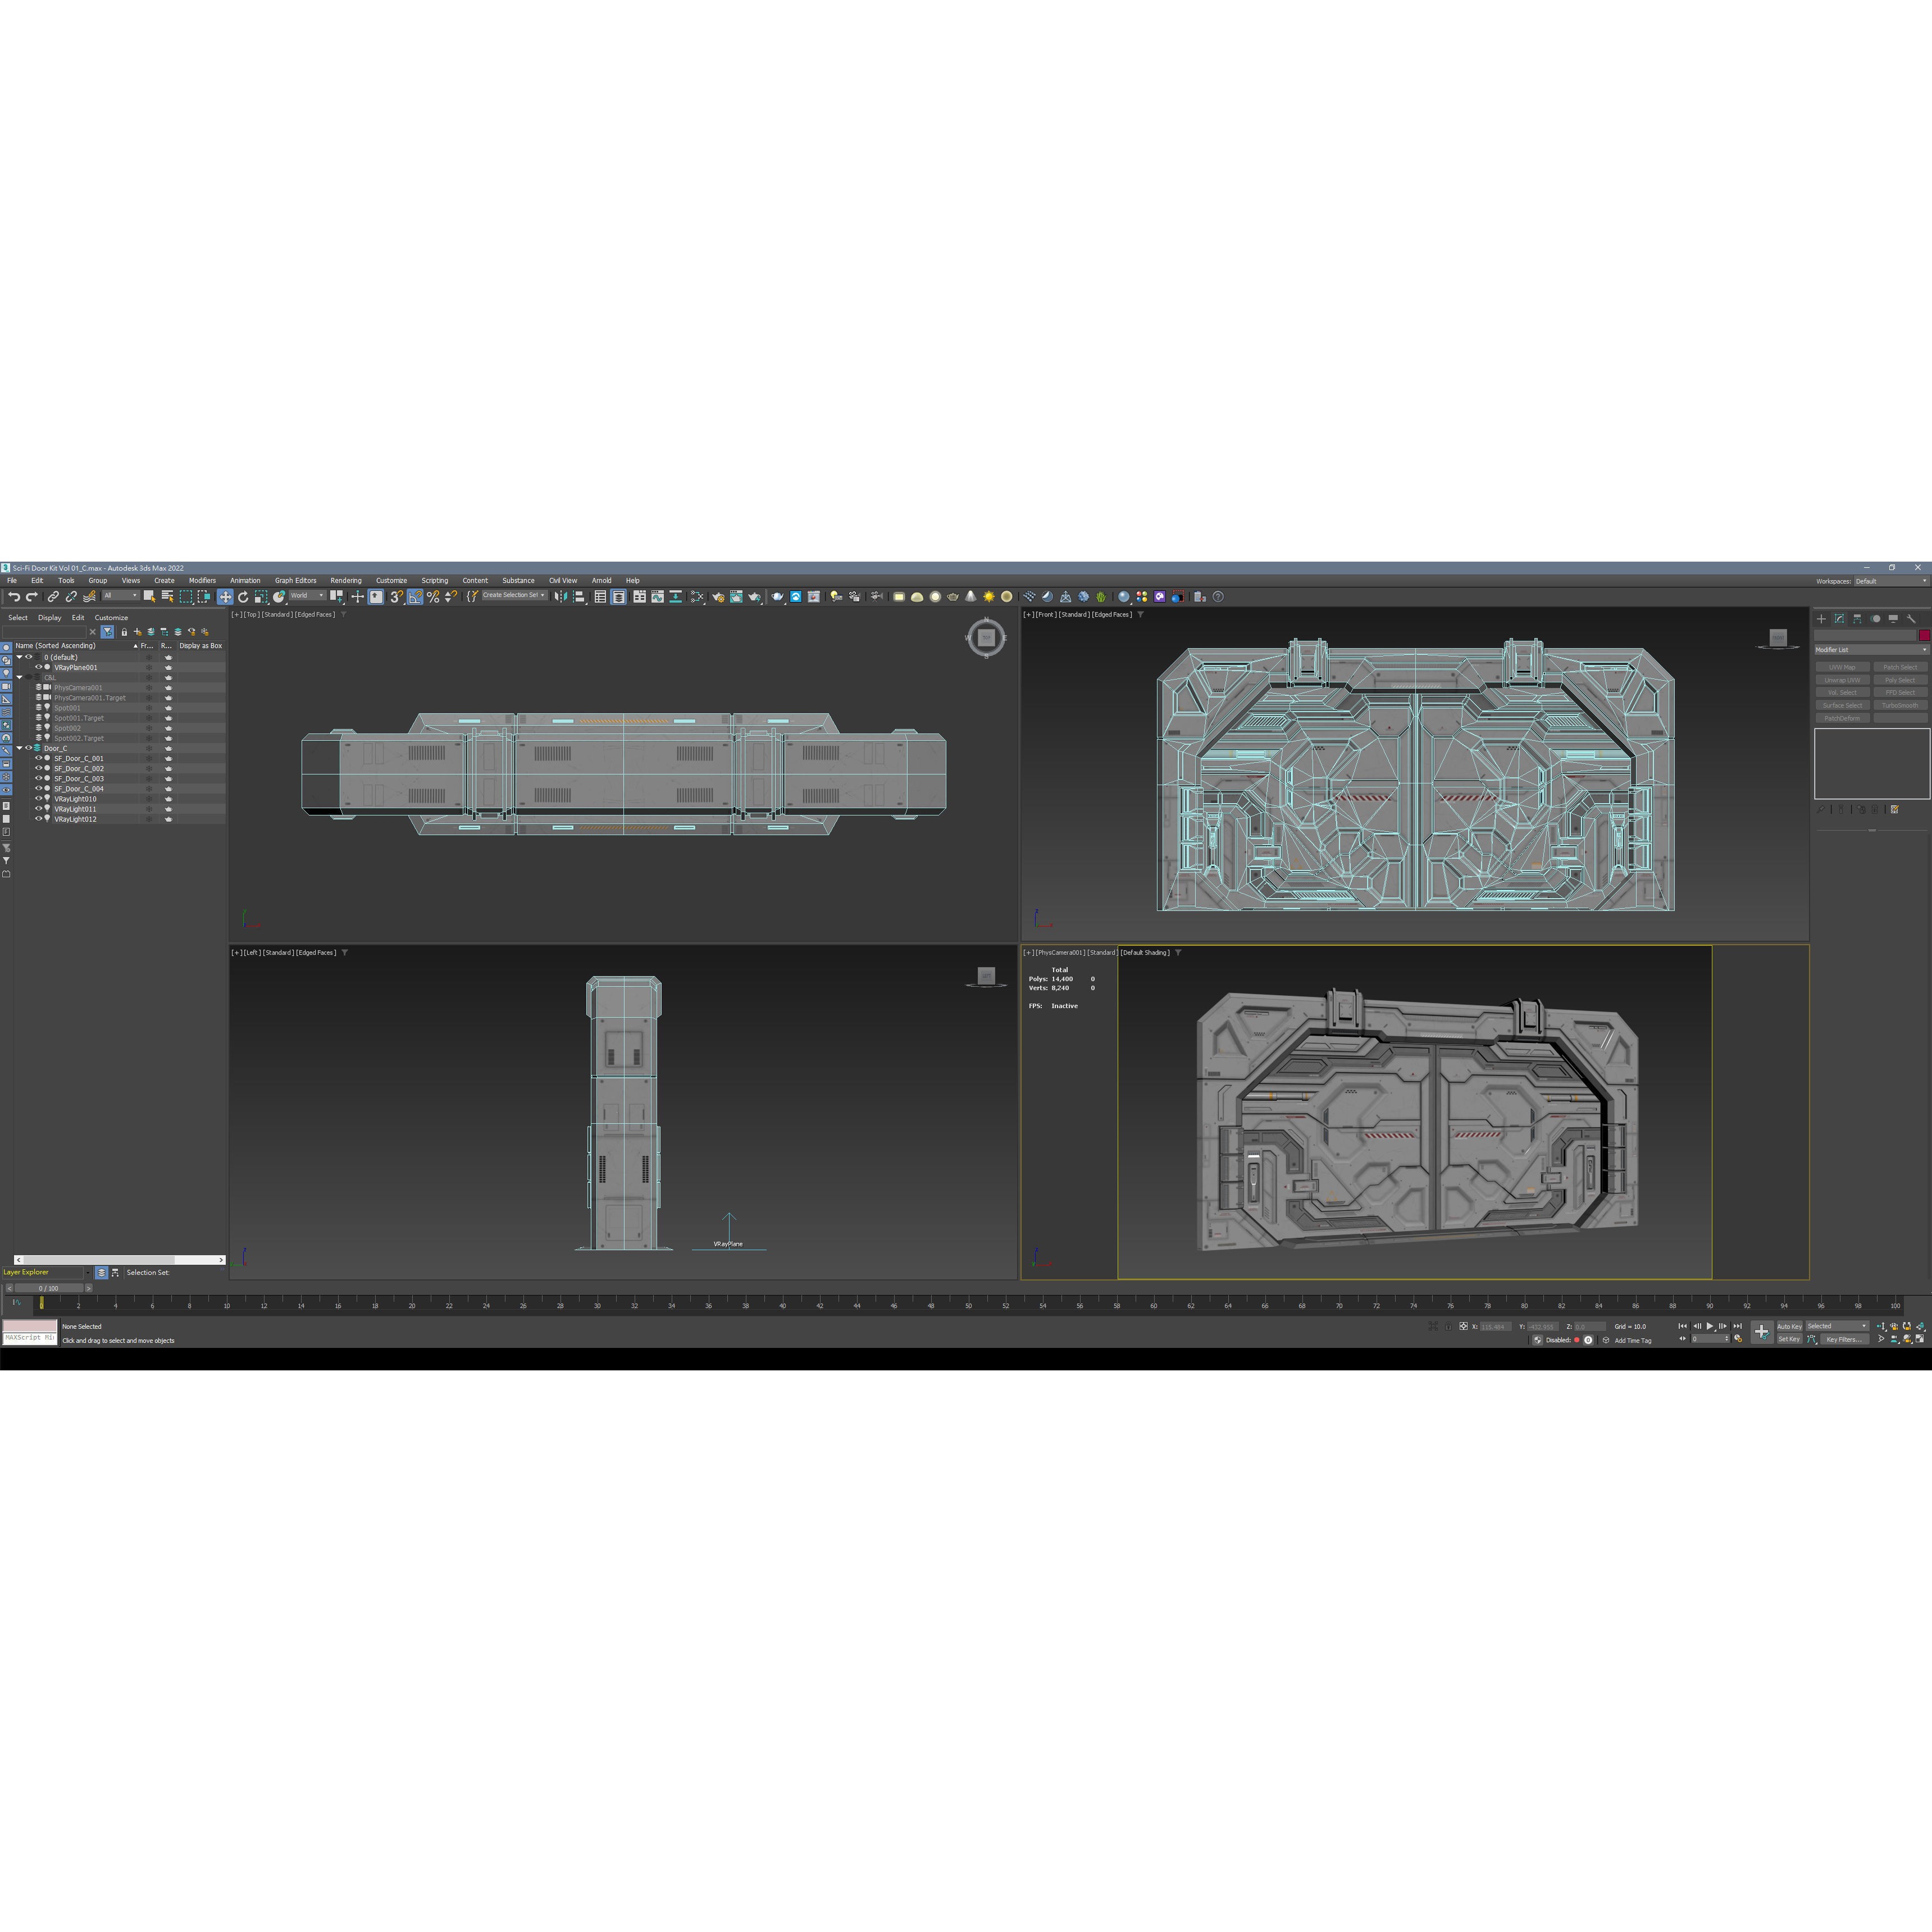Image resolution: width=1932 pixels, height=1932 pixels.
Task: Click the Angle Snap toggle icon
Action: tap(415, 597)
